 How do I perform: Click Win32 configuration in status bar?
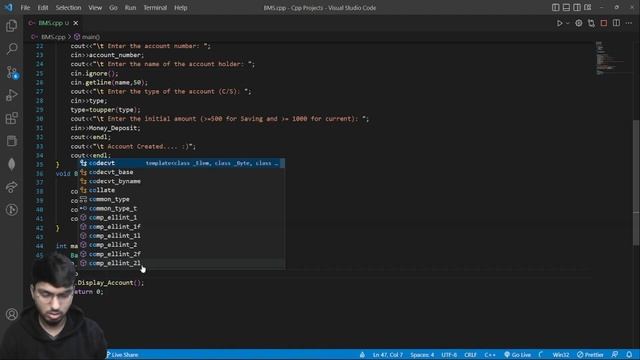pos(560,355)
